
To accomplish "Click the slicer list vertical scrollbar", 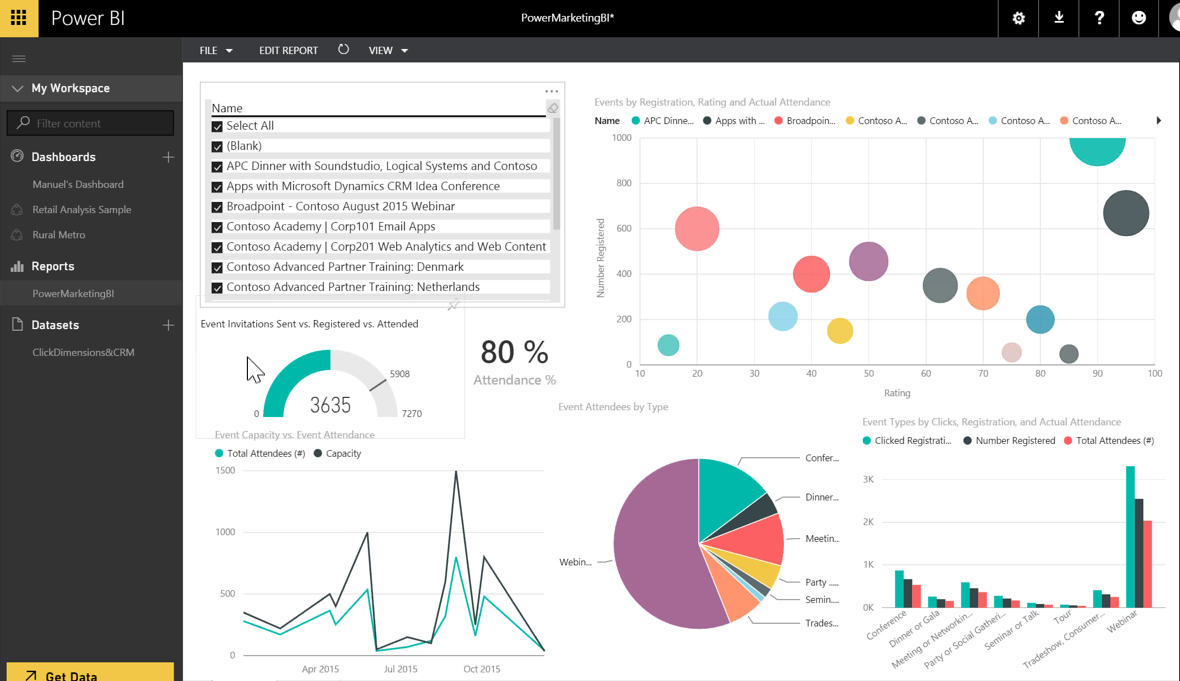I will (x=557, y=175).
